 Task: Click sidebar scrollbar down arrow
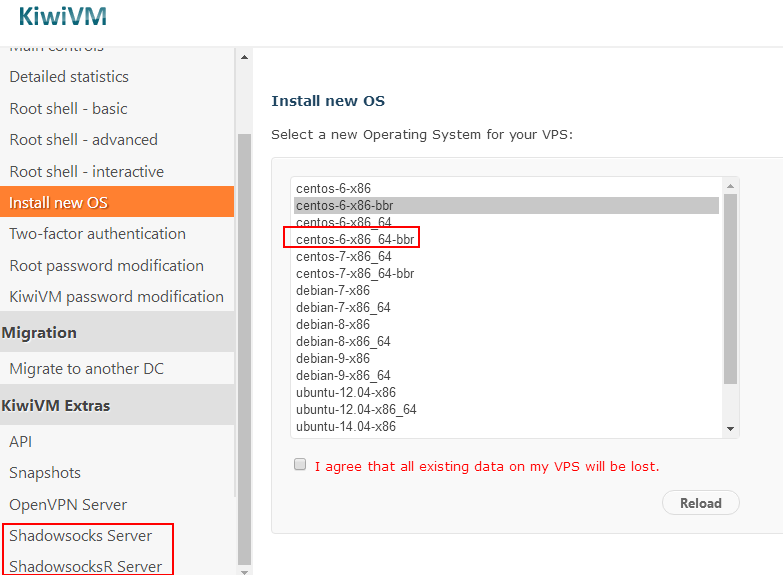244,572
